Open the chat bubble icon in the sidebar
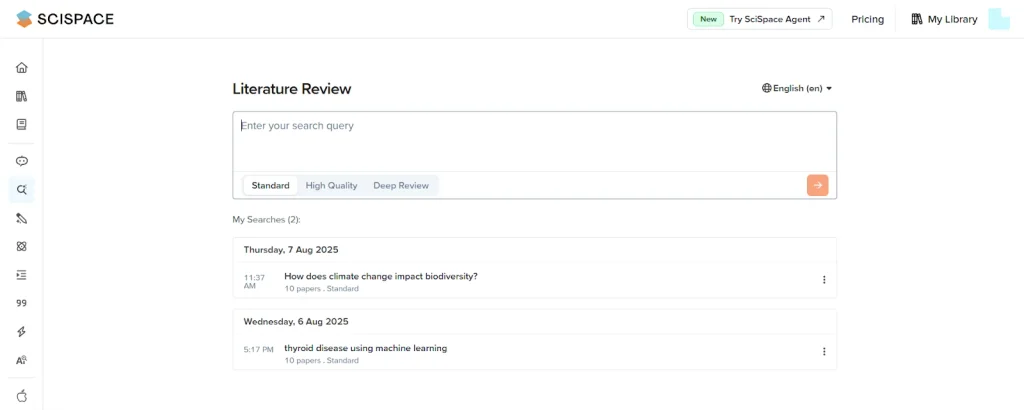This screenshot has width=1024, height=410. [x=22, y=161]
